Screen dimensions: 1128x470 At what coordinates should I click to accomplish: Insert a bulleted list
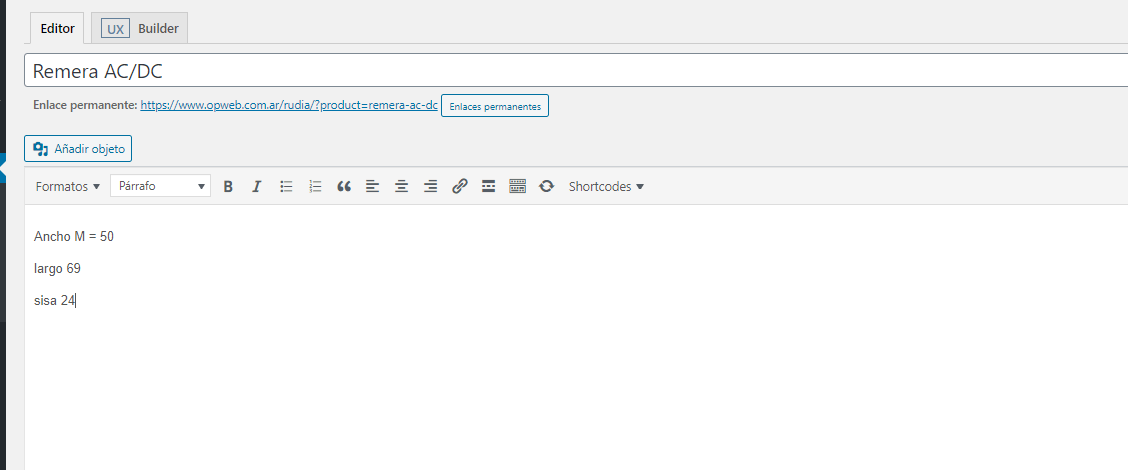click(286, 186)
